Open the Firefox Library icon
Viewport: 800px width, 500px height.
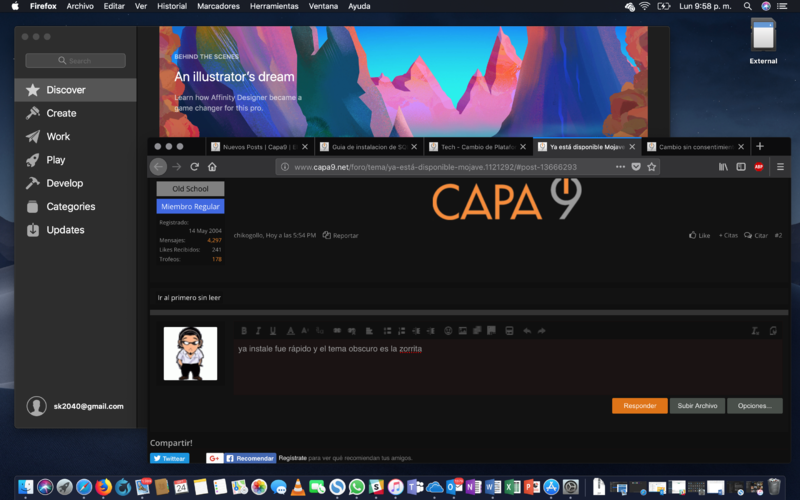pyautogui.click(x=723, y=167)
